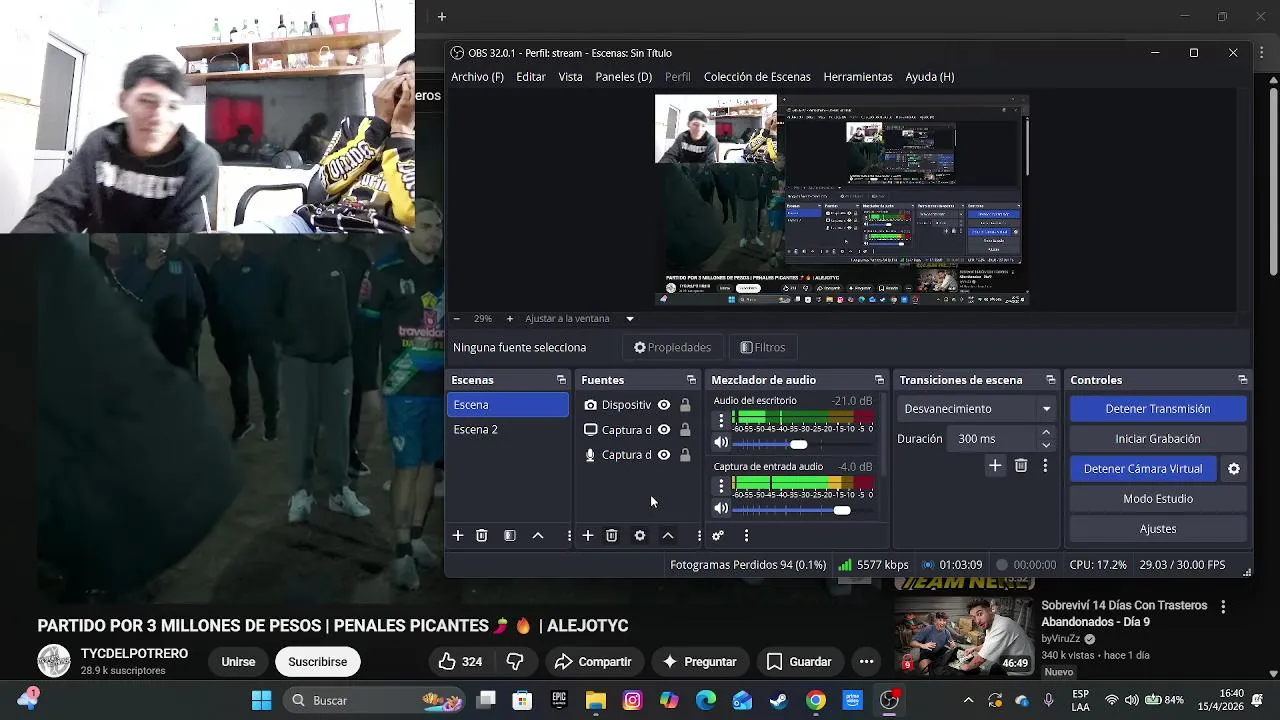The width and height of the screenshot is (1280, 720).
Task: Open transition properties three-dot menu
Action: pyautogui.click(x=1045, y=466)
